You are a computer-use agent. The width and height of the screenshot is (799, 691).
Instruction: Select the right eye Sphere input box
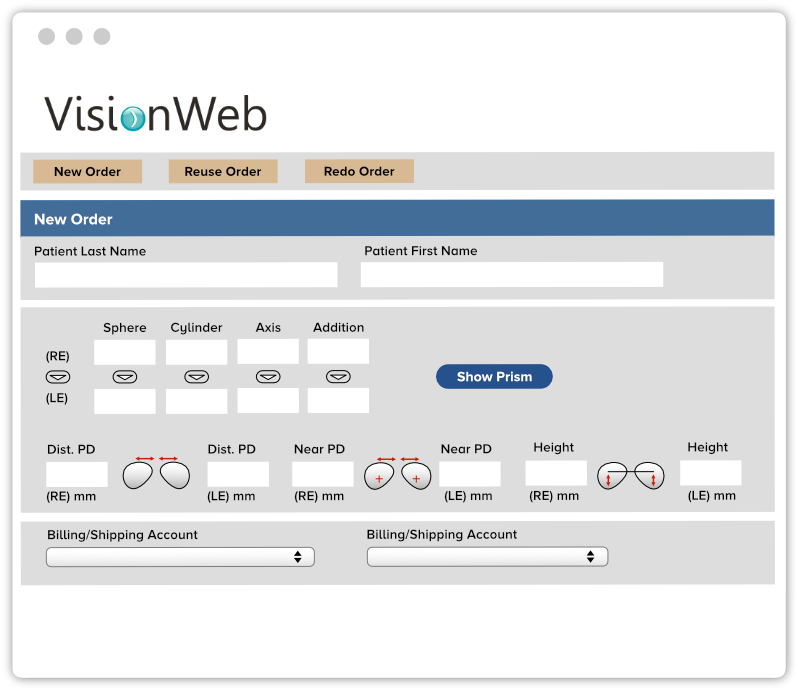tap(125, 352)
